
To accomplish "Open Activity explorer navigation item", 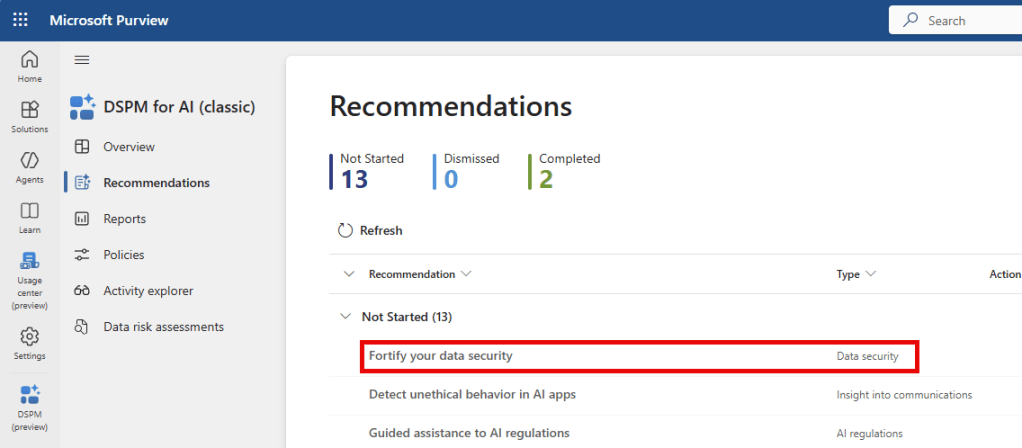I will [x=148, y=291].
